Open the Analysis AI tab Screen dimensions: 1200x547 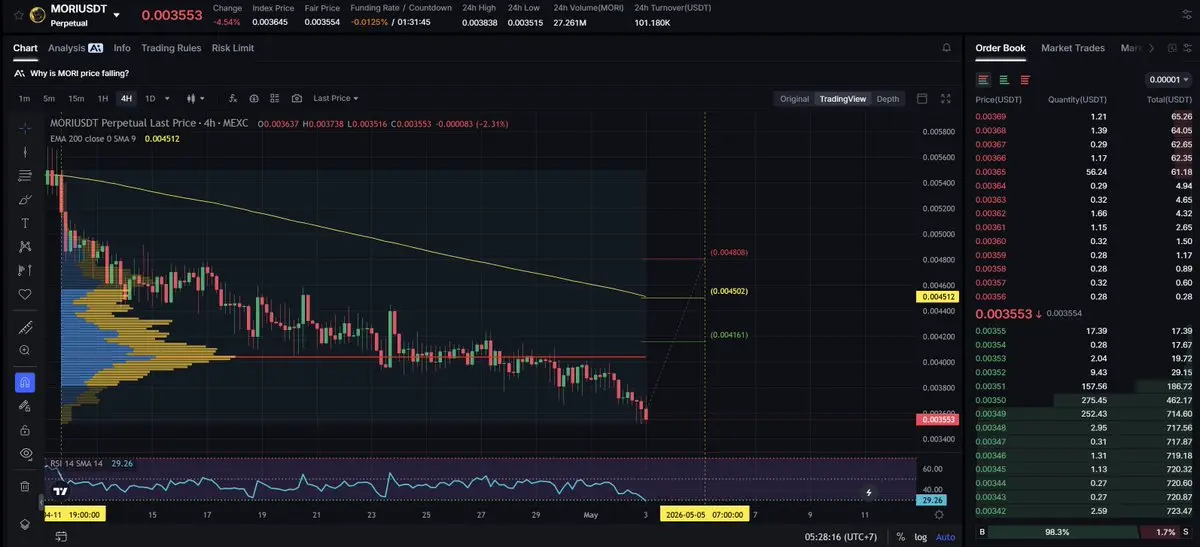click(x=76, y=48)
